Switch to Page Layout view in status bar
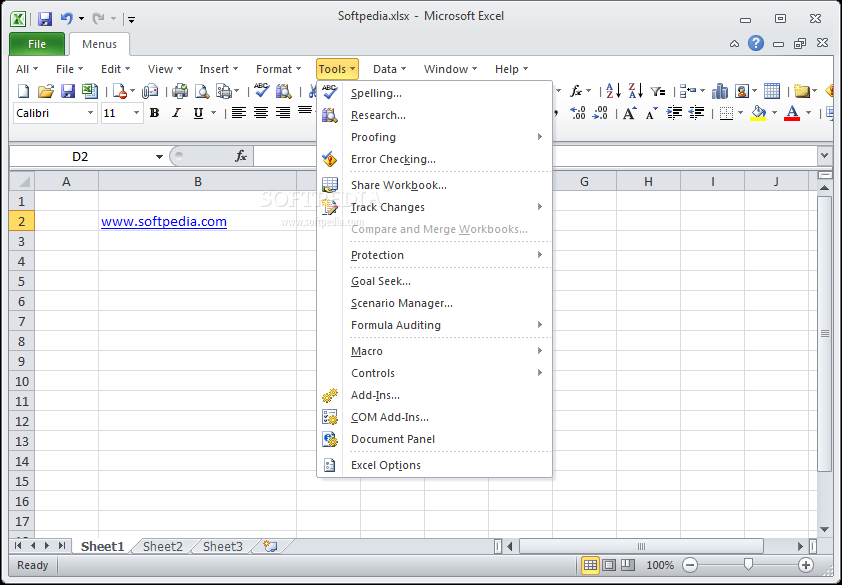 (x=609, y=565)
